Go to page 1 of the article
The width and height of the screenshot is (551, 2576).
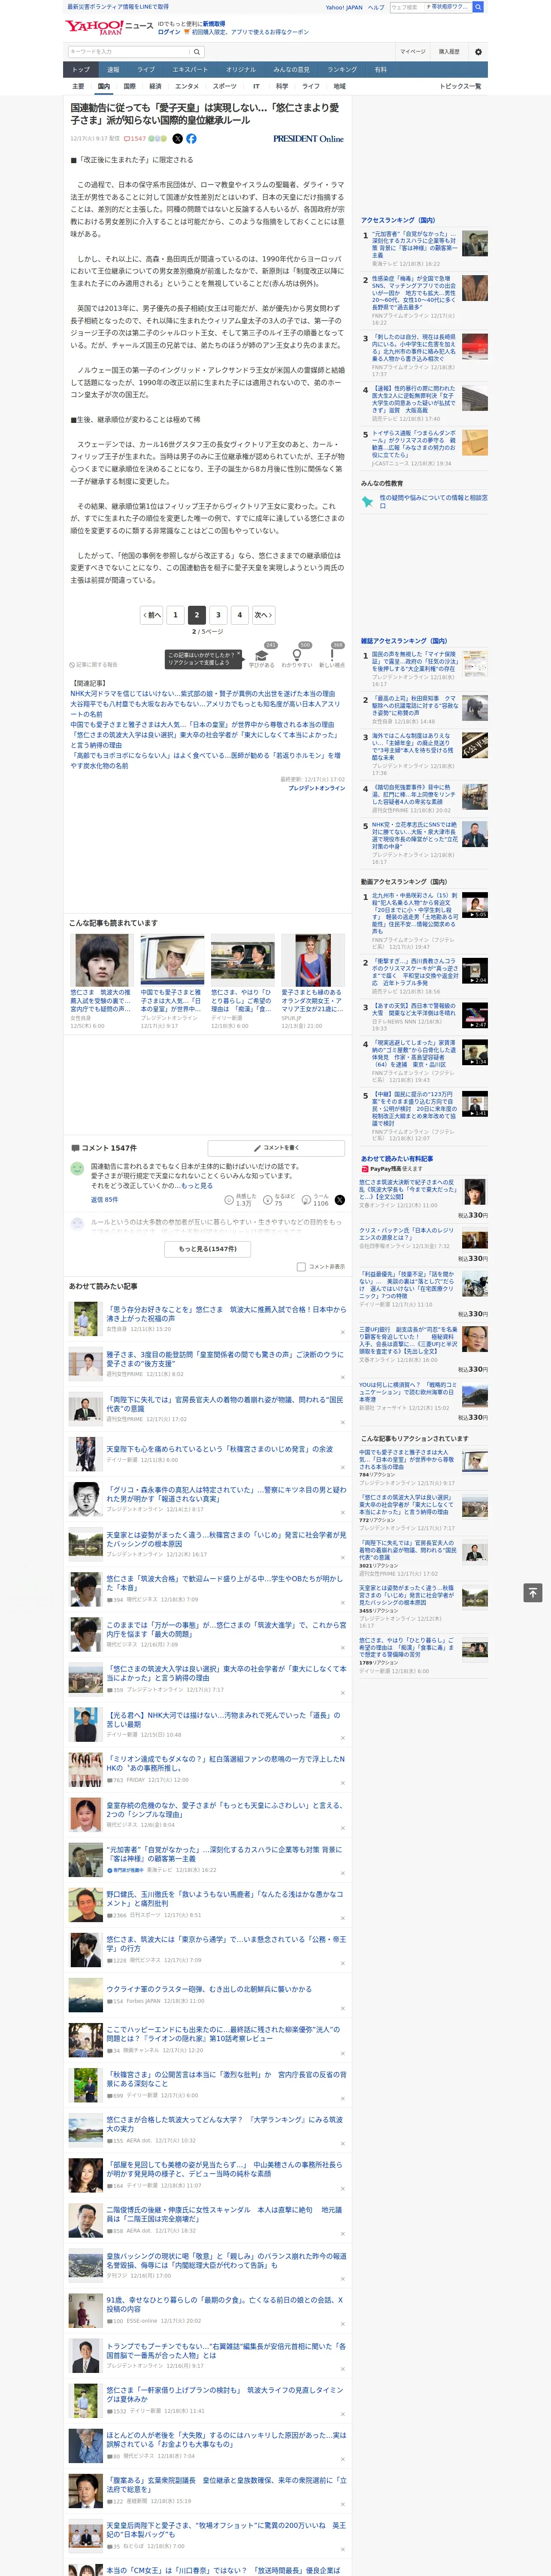point(175,615)
